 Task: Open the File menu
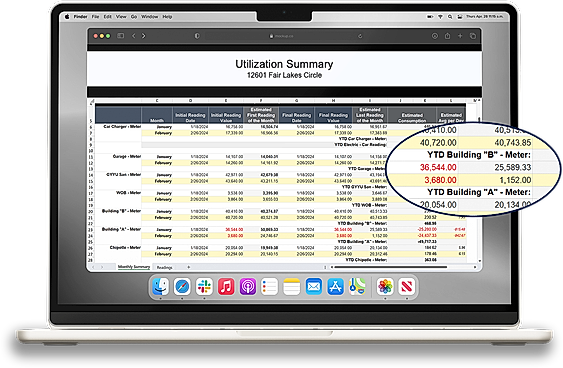pos(95,17)
